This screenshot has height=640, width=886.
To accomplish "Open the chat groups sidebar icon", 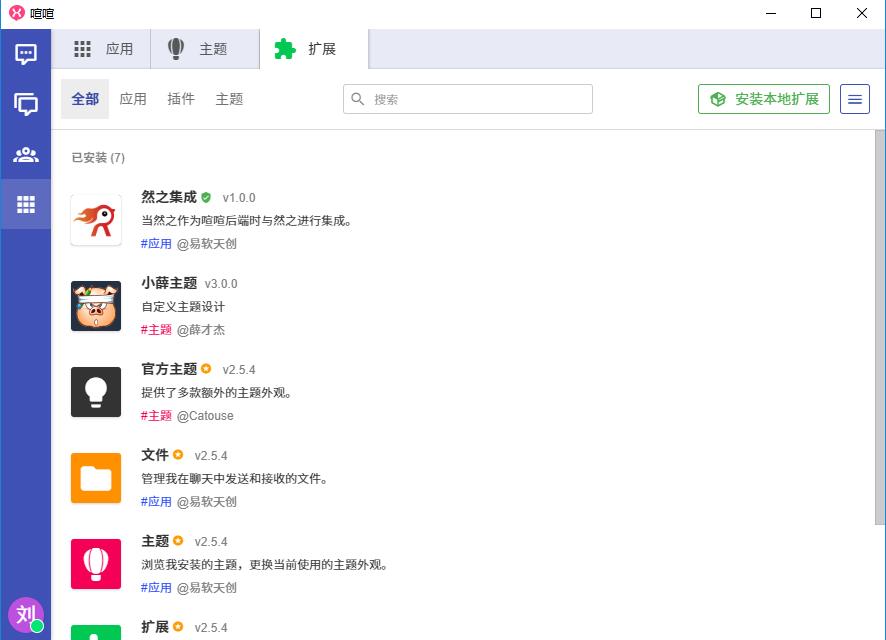I will (26, 104).
